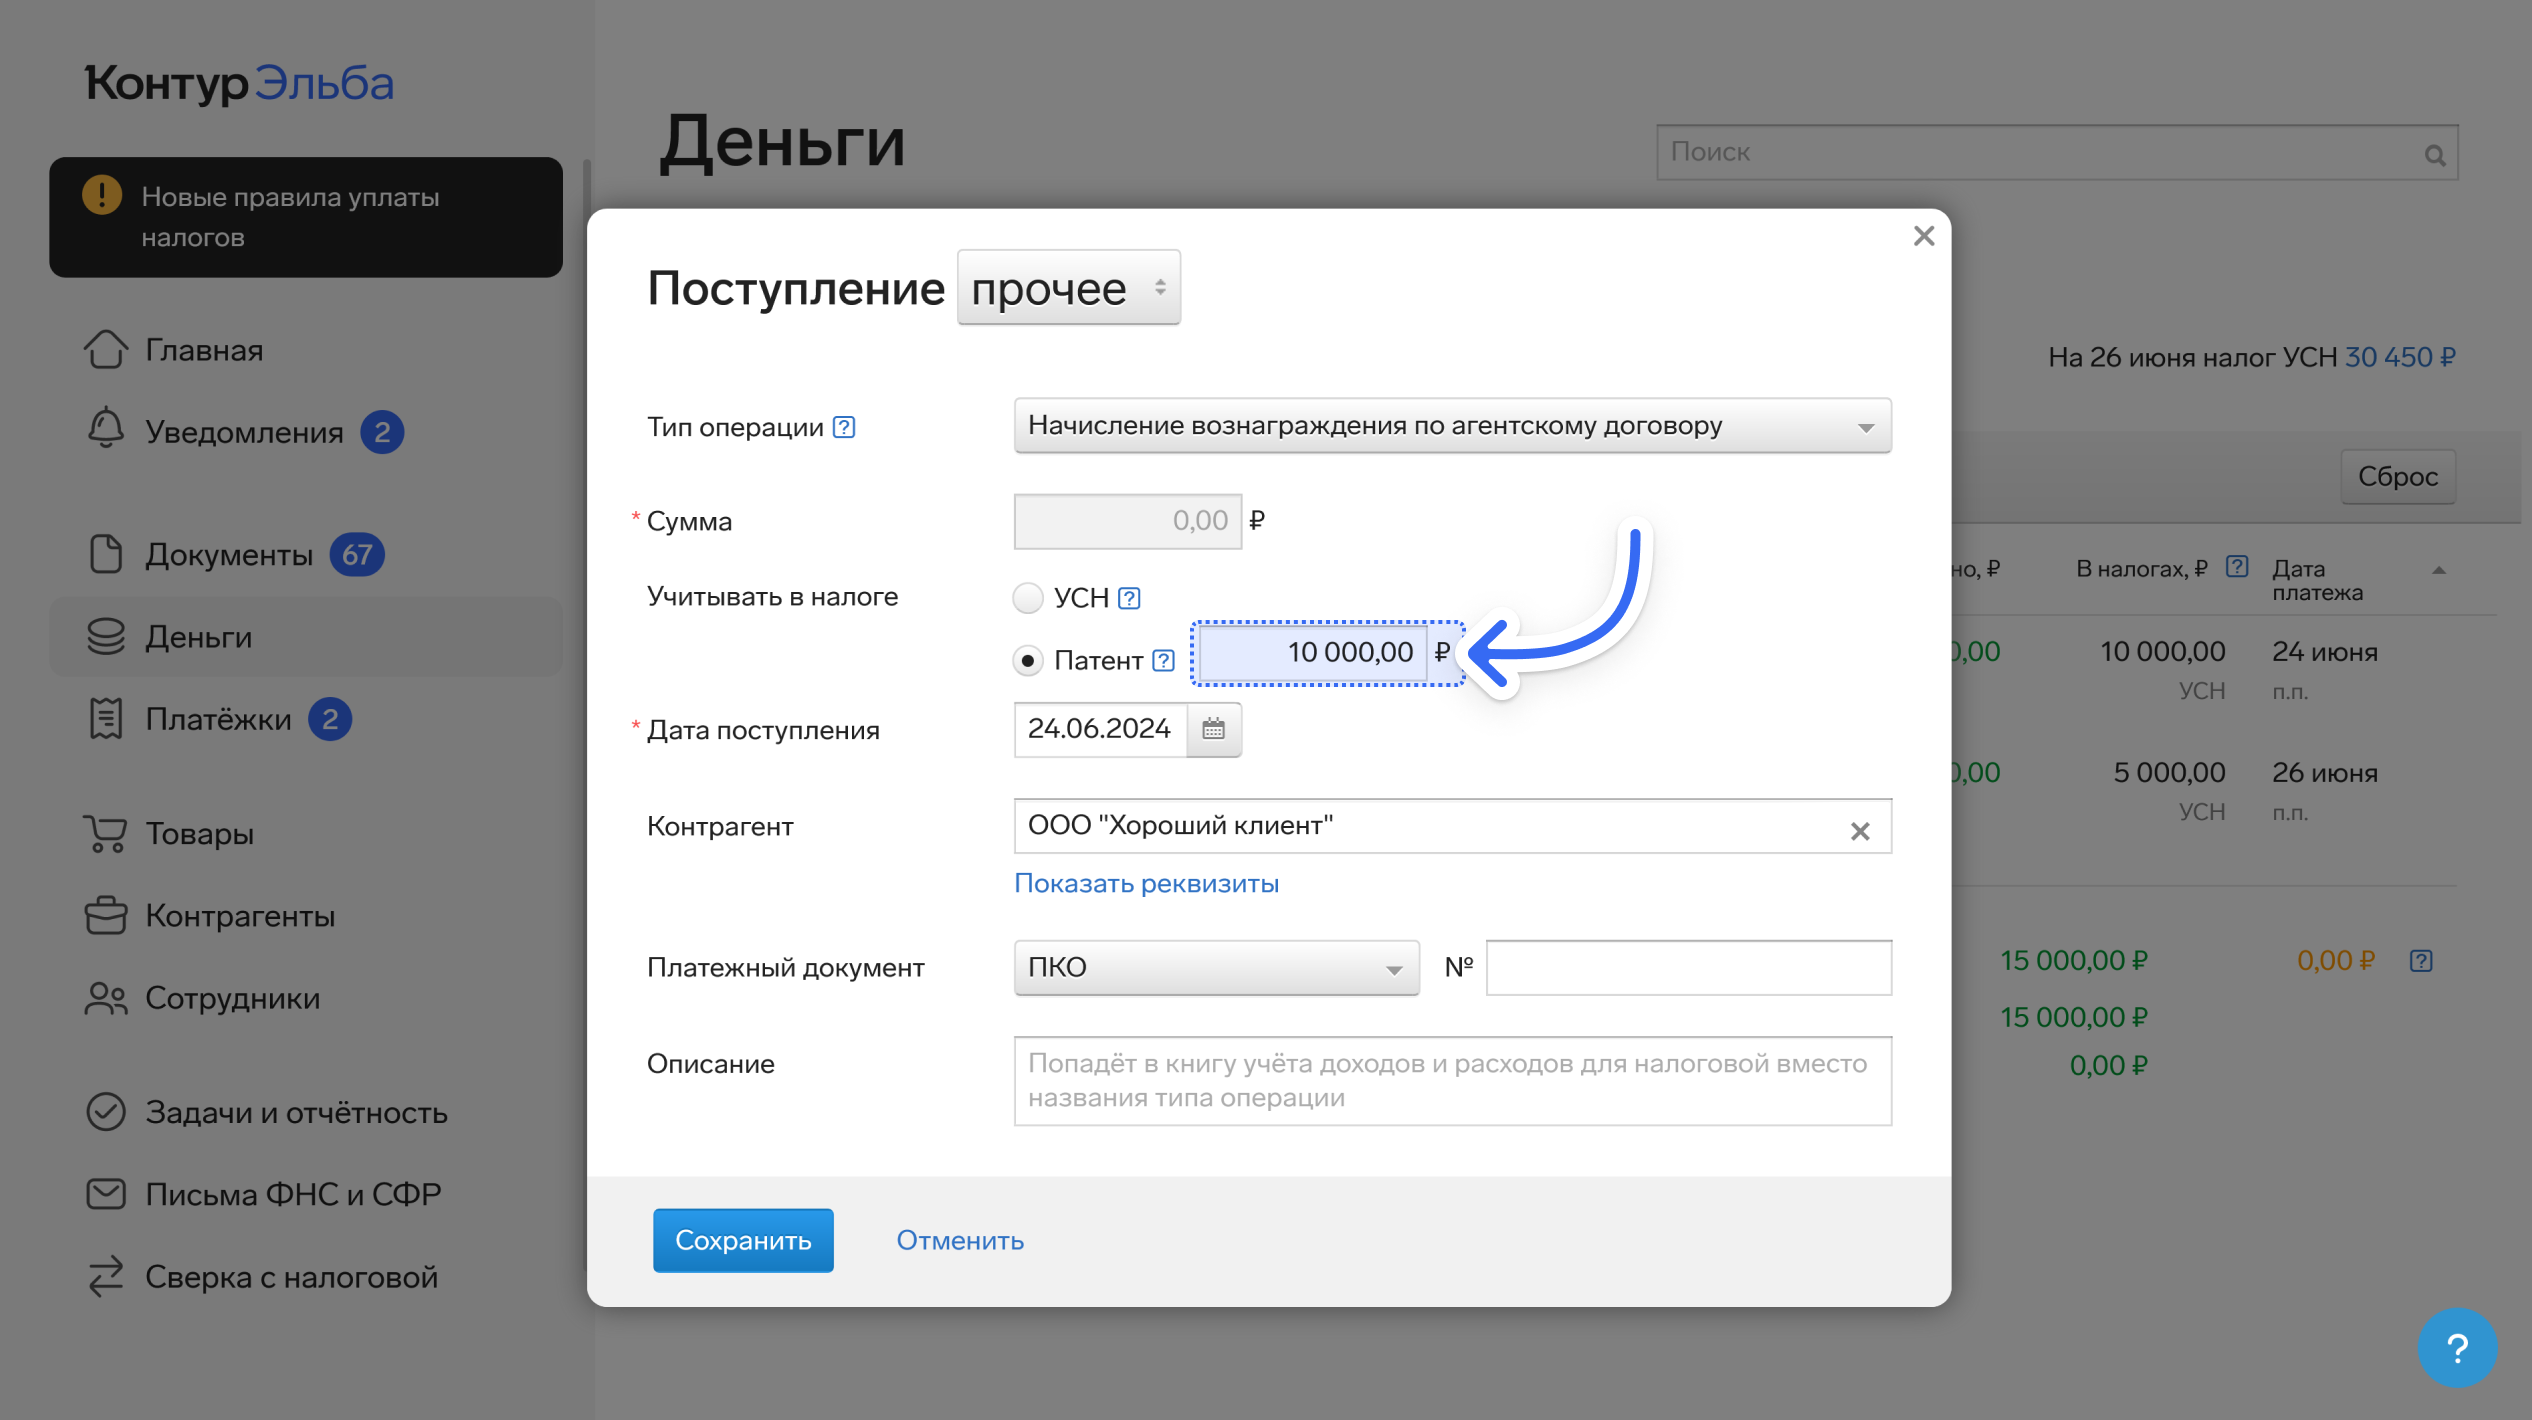Click help icon next to В налогах column
The image size is (2532, 1420).
pos(2237,567)
